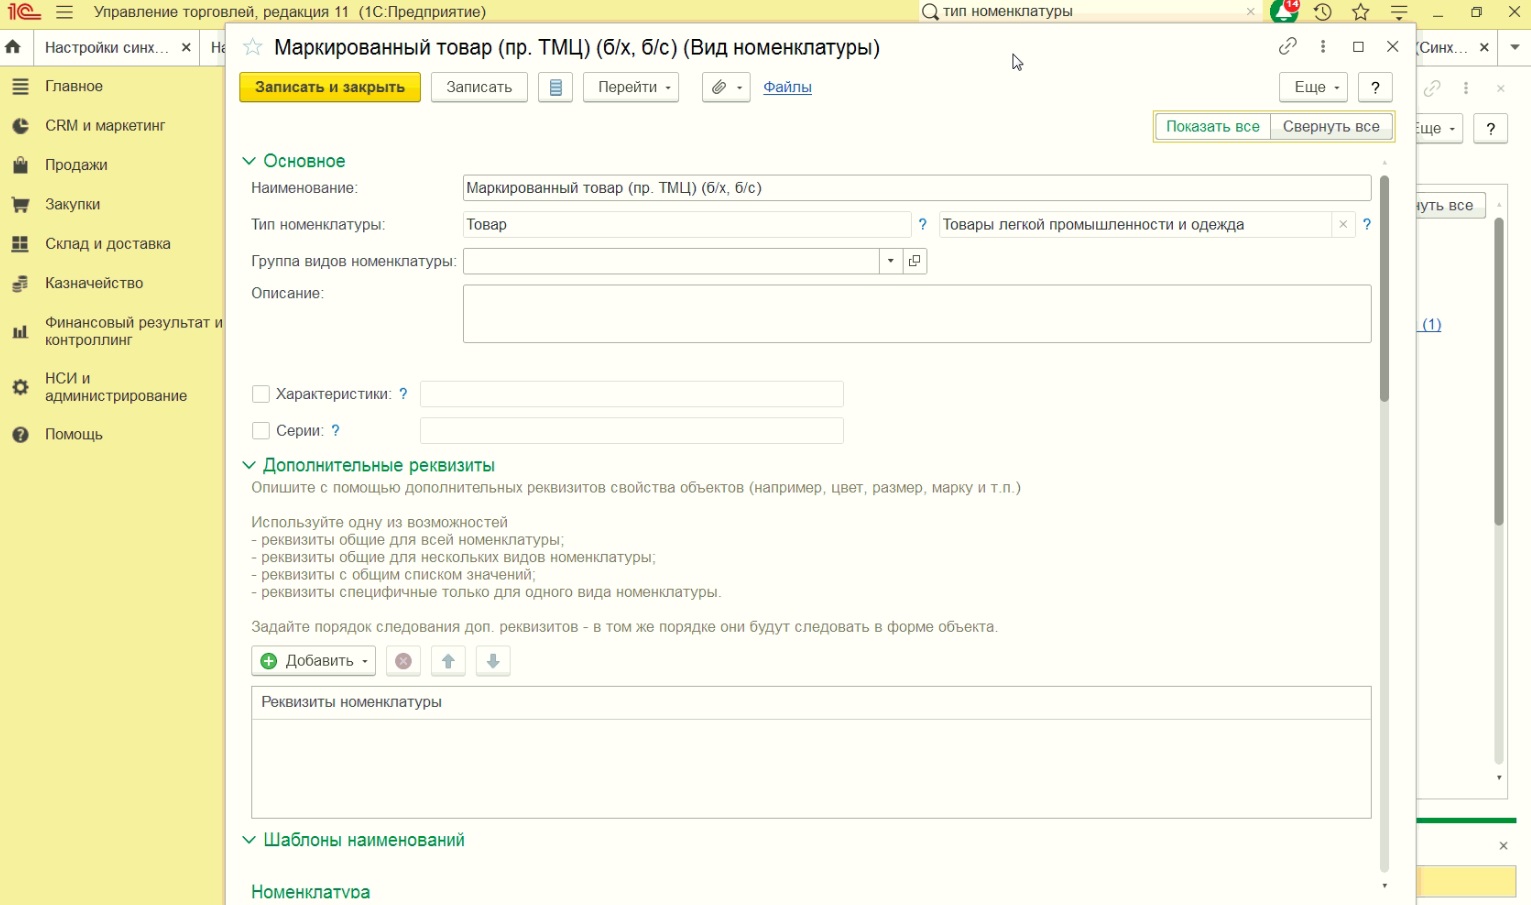Enable the Серии checkbox
The image size is (1531, 905).
pos(261,431)
